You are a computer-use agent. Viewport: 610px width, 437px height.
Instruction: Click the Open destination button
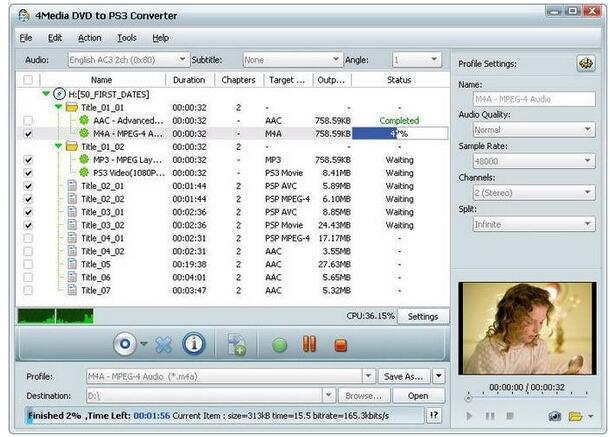[418, 395]
